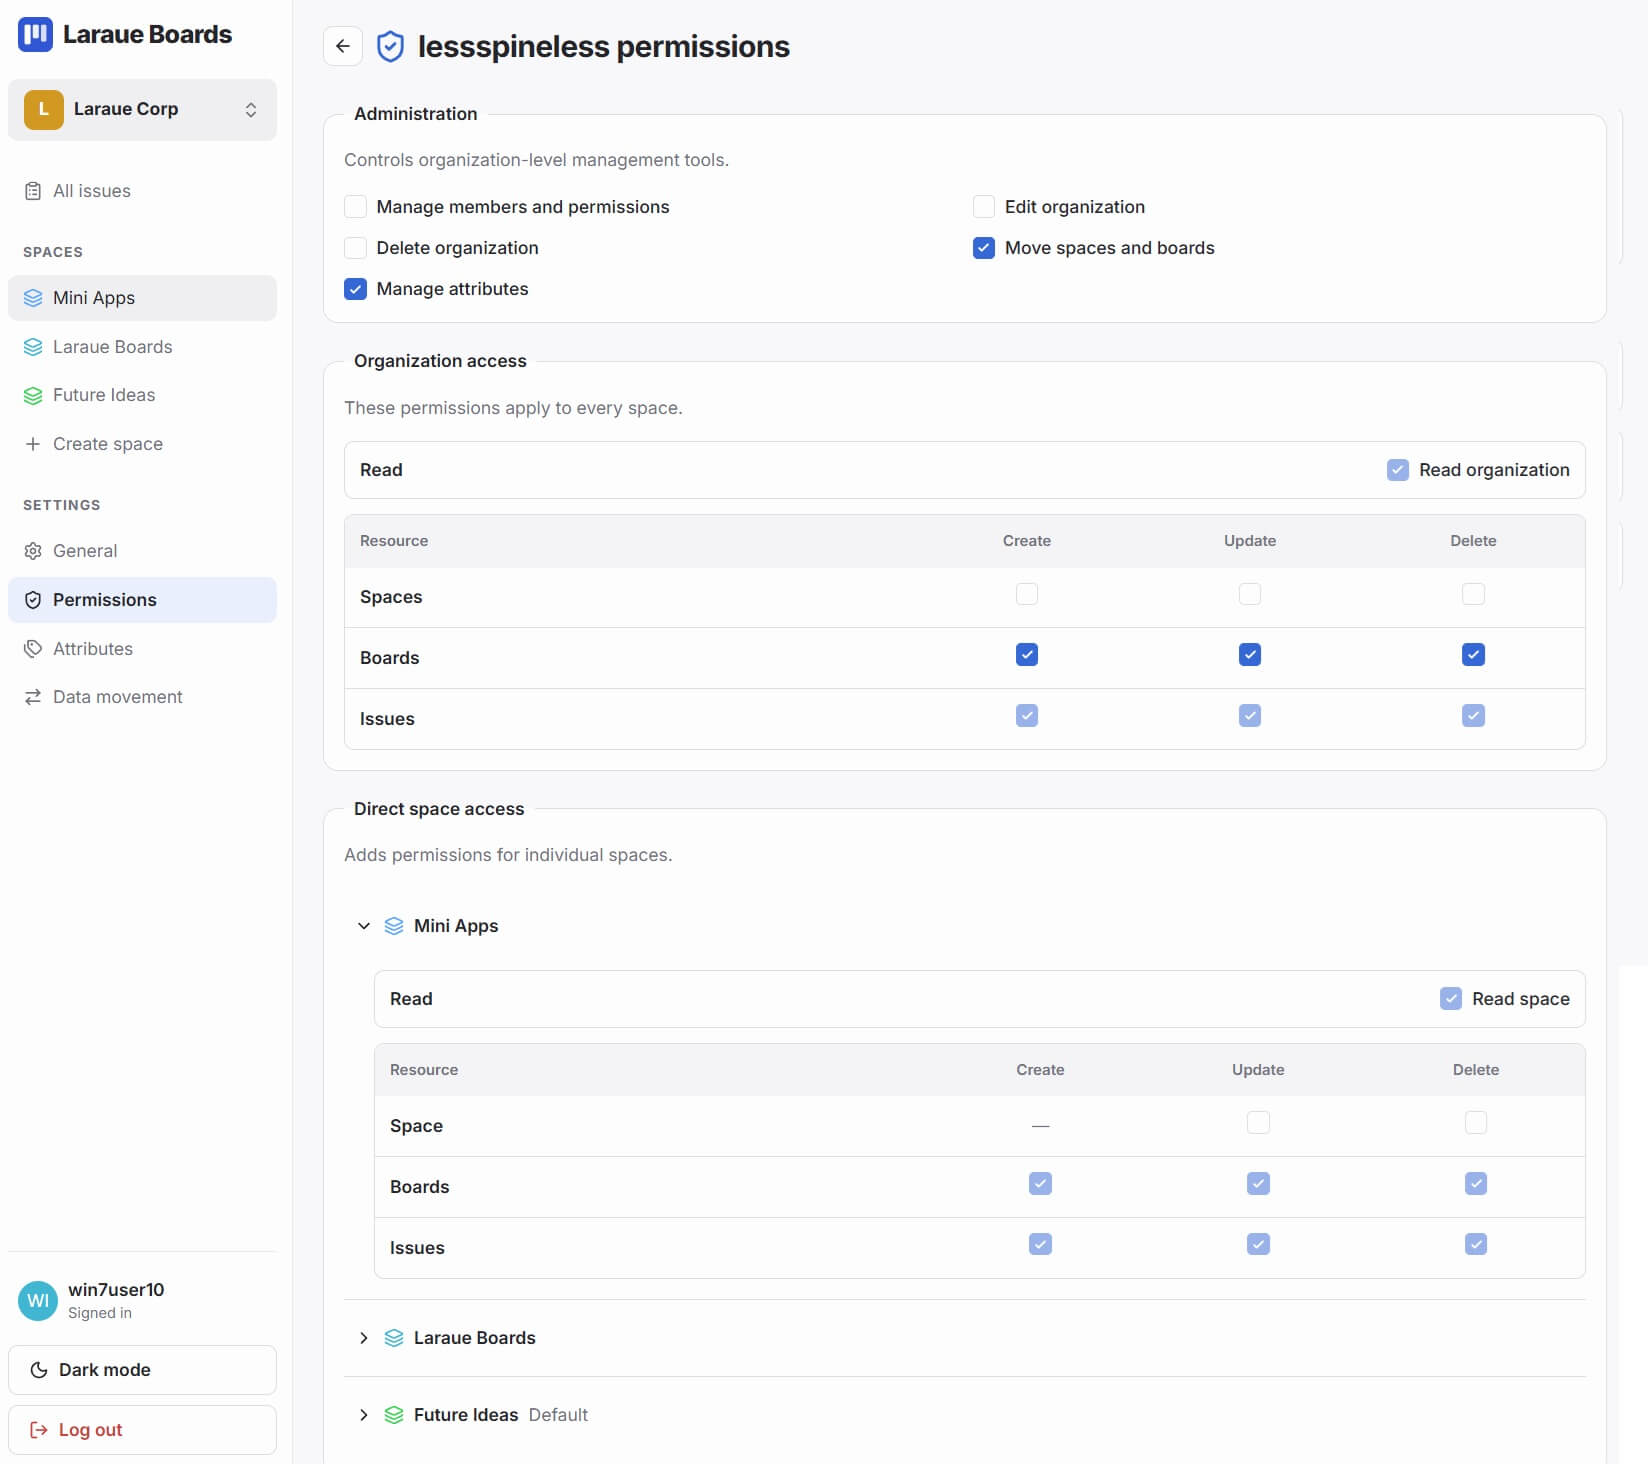Click the win7user10 avatar circle
The image size is (1648, 1464).
pos(38,1300)
